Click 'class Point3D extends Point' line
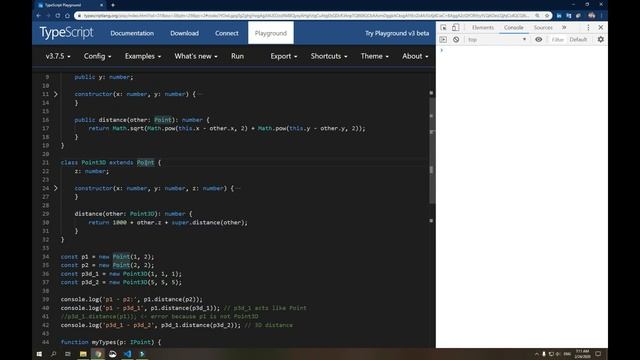Screen dimensions: 640x360 click(x=111, y=163)
